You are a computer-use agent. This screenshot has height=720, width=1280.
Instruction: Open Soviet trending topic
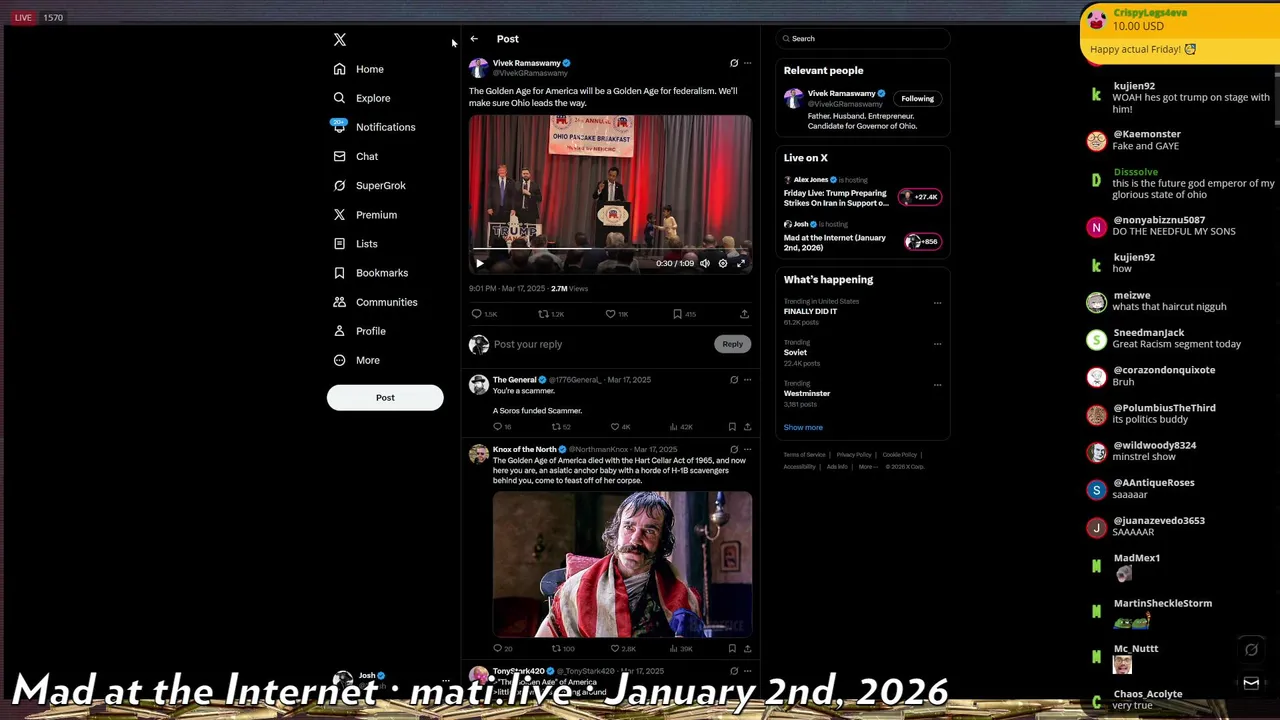pos(796,353)
